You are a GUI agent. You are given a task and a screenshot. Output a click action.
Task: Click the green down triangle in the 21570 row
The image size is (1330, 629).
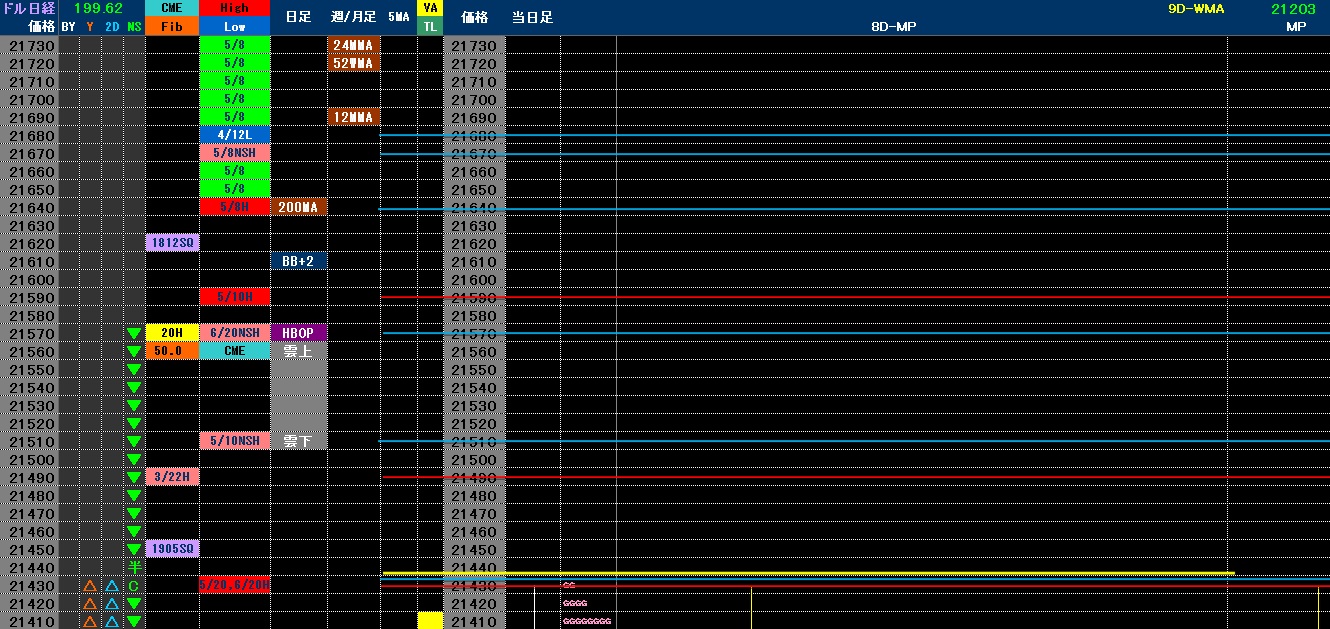click(x=134, y=333)
